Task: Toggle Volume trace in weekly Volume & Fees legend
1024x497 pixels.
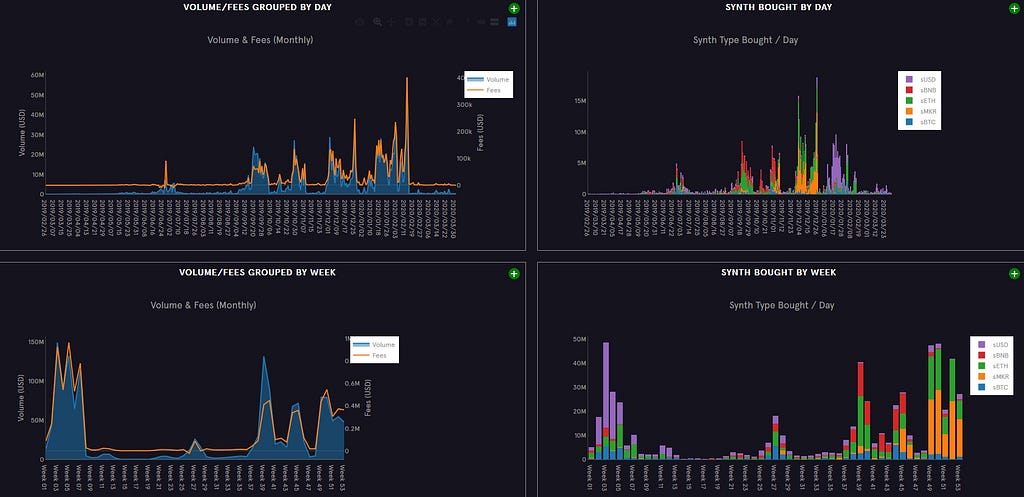Action: pos(374,345)
